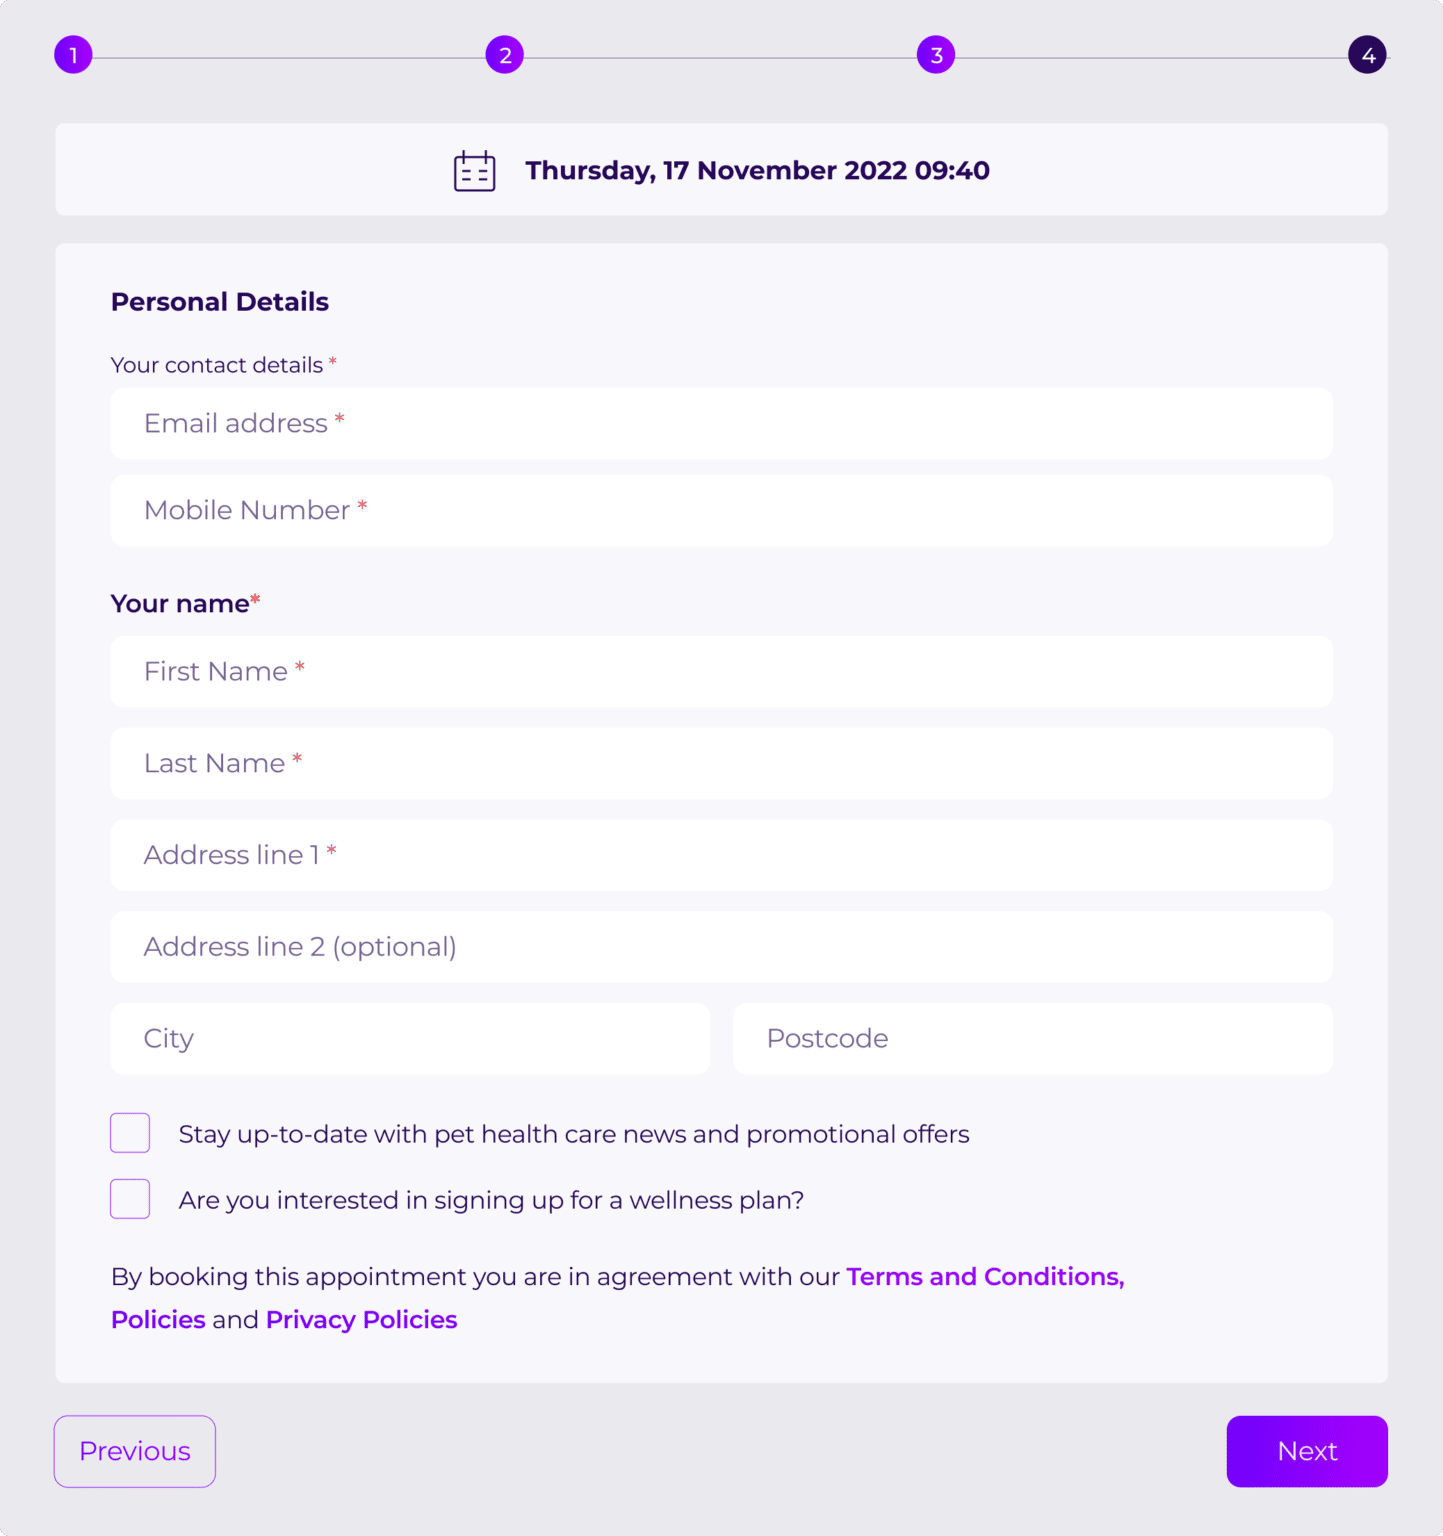The height and width of the screenshot is (1536, 1443).
Task: Enable pet health care news and promotional offers
Action: coord(130,1133)
